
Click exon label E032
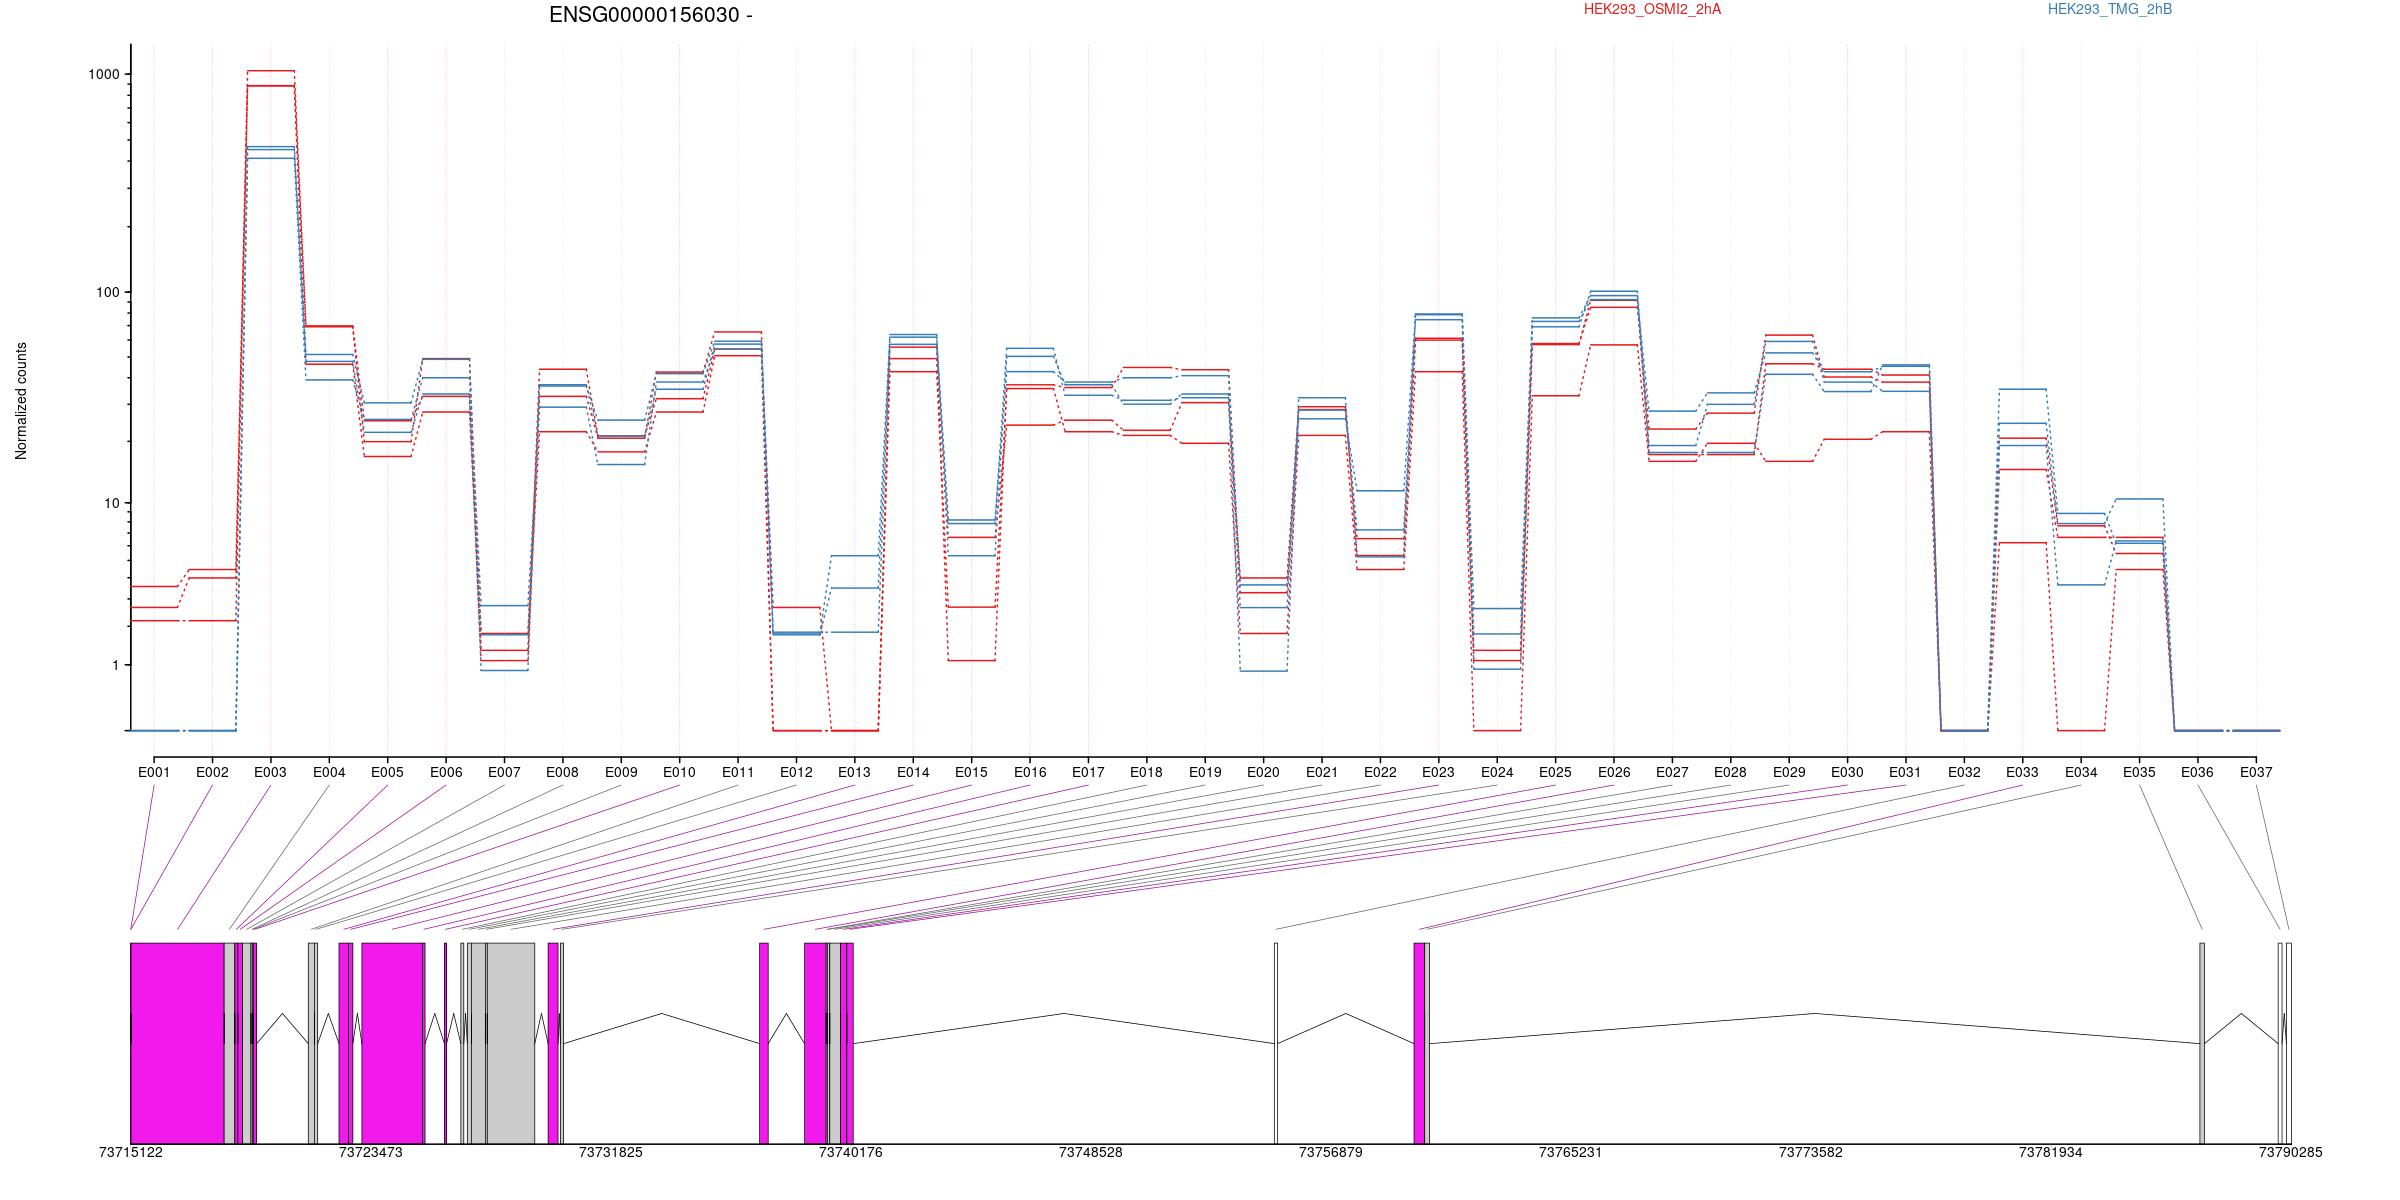point(1964,772)
